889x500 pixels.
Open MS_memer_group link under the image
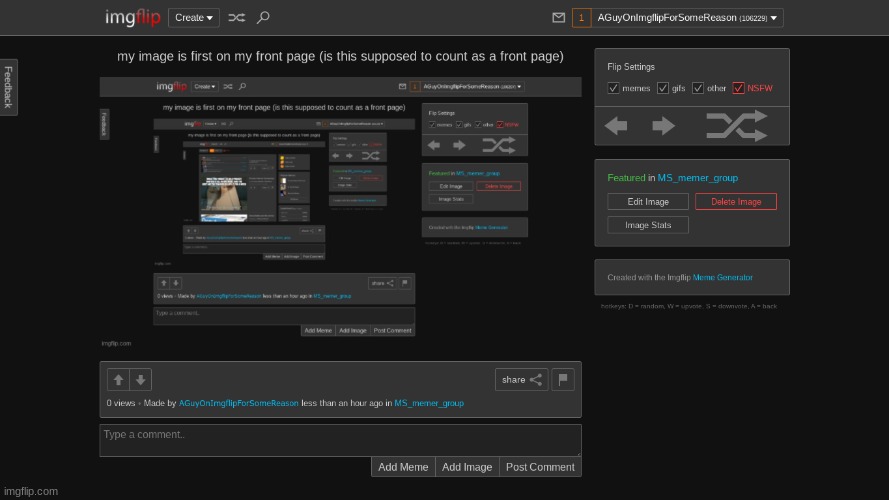(x=429, y=403)
